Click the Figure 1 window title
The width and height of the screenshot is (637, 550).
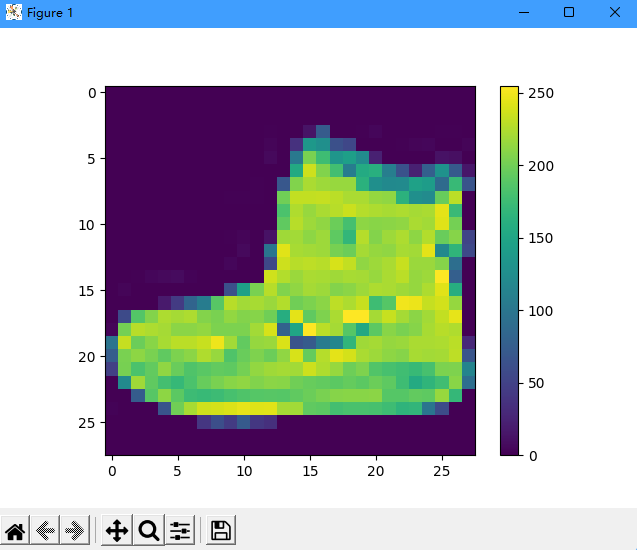click(50, 13)
